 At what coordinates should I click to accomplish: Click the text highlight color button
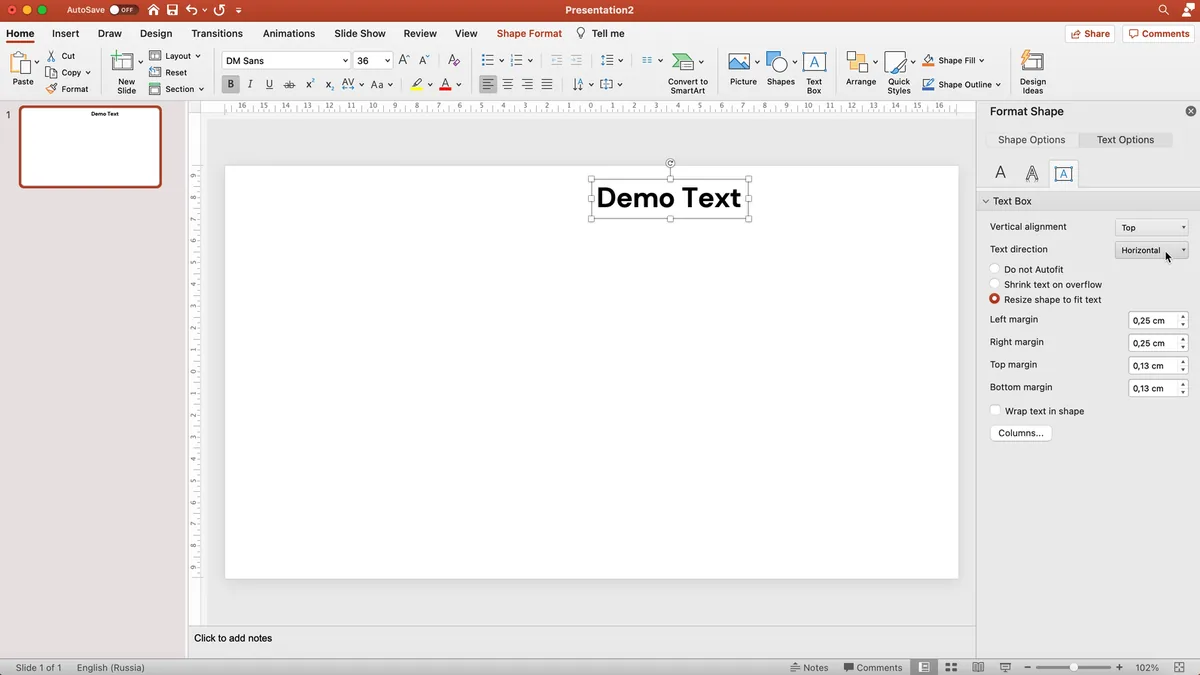[x=417, y=85]
